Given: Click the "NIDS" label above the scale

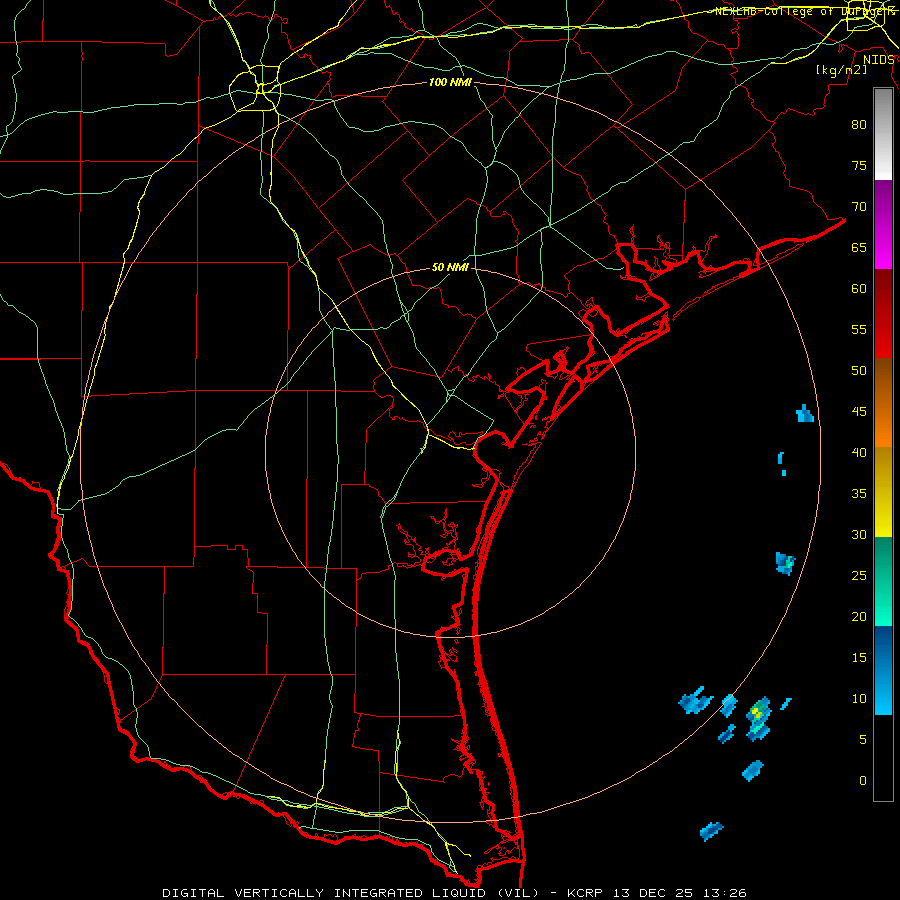Looking at the screenshot, I should 878,60.
